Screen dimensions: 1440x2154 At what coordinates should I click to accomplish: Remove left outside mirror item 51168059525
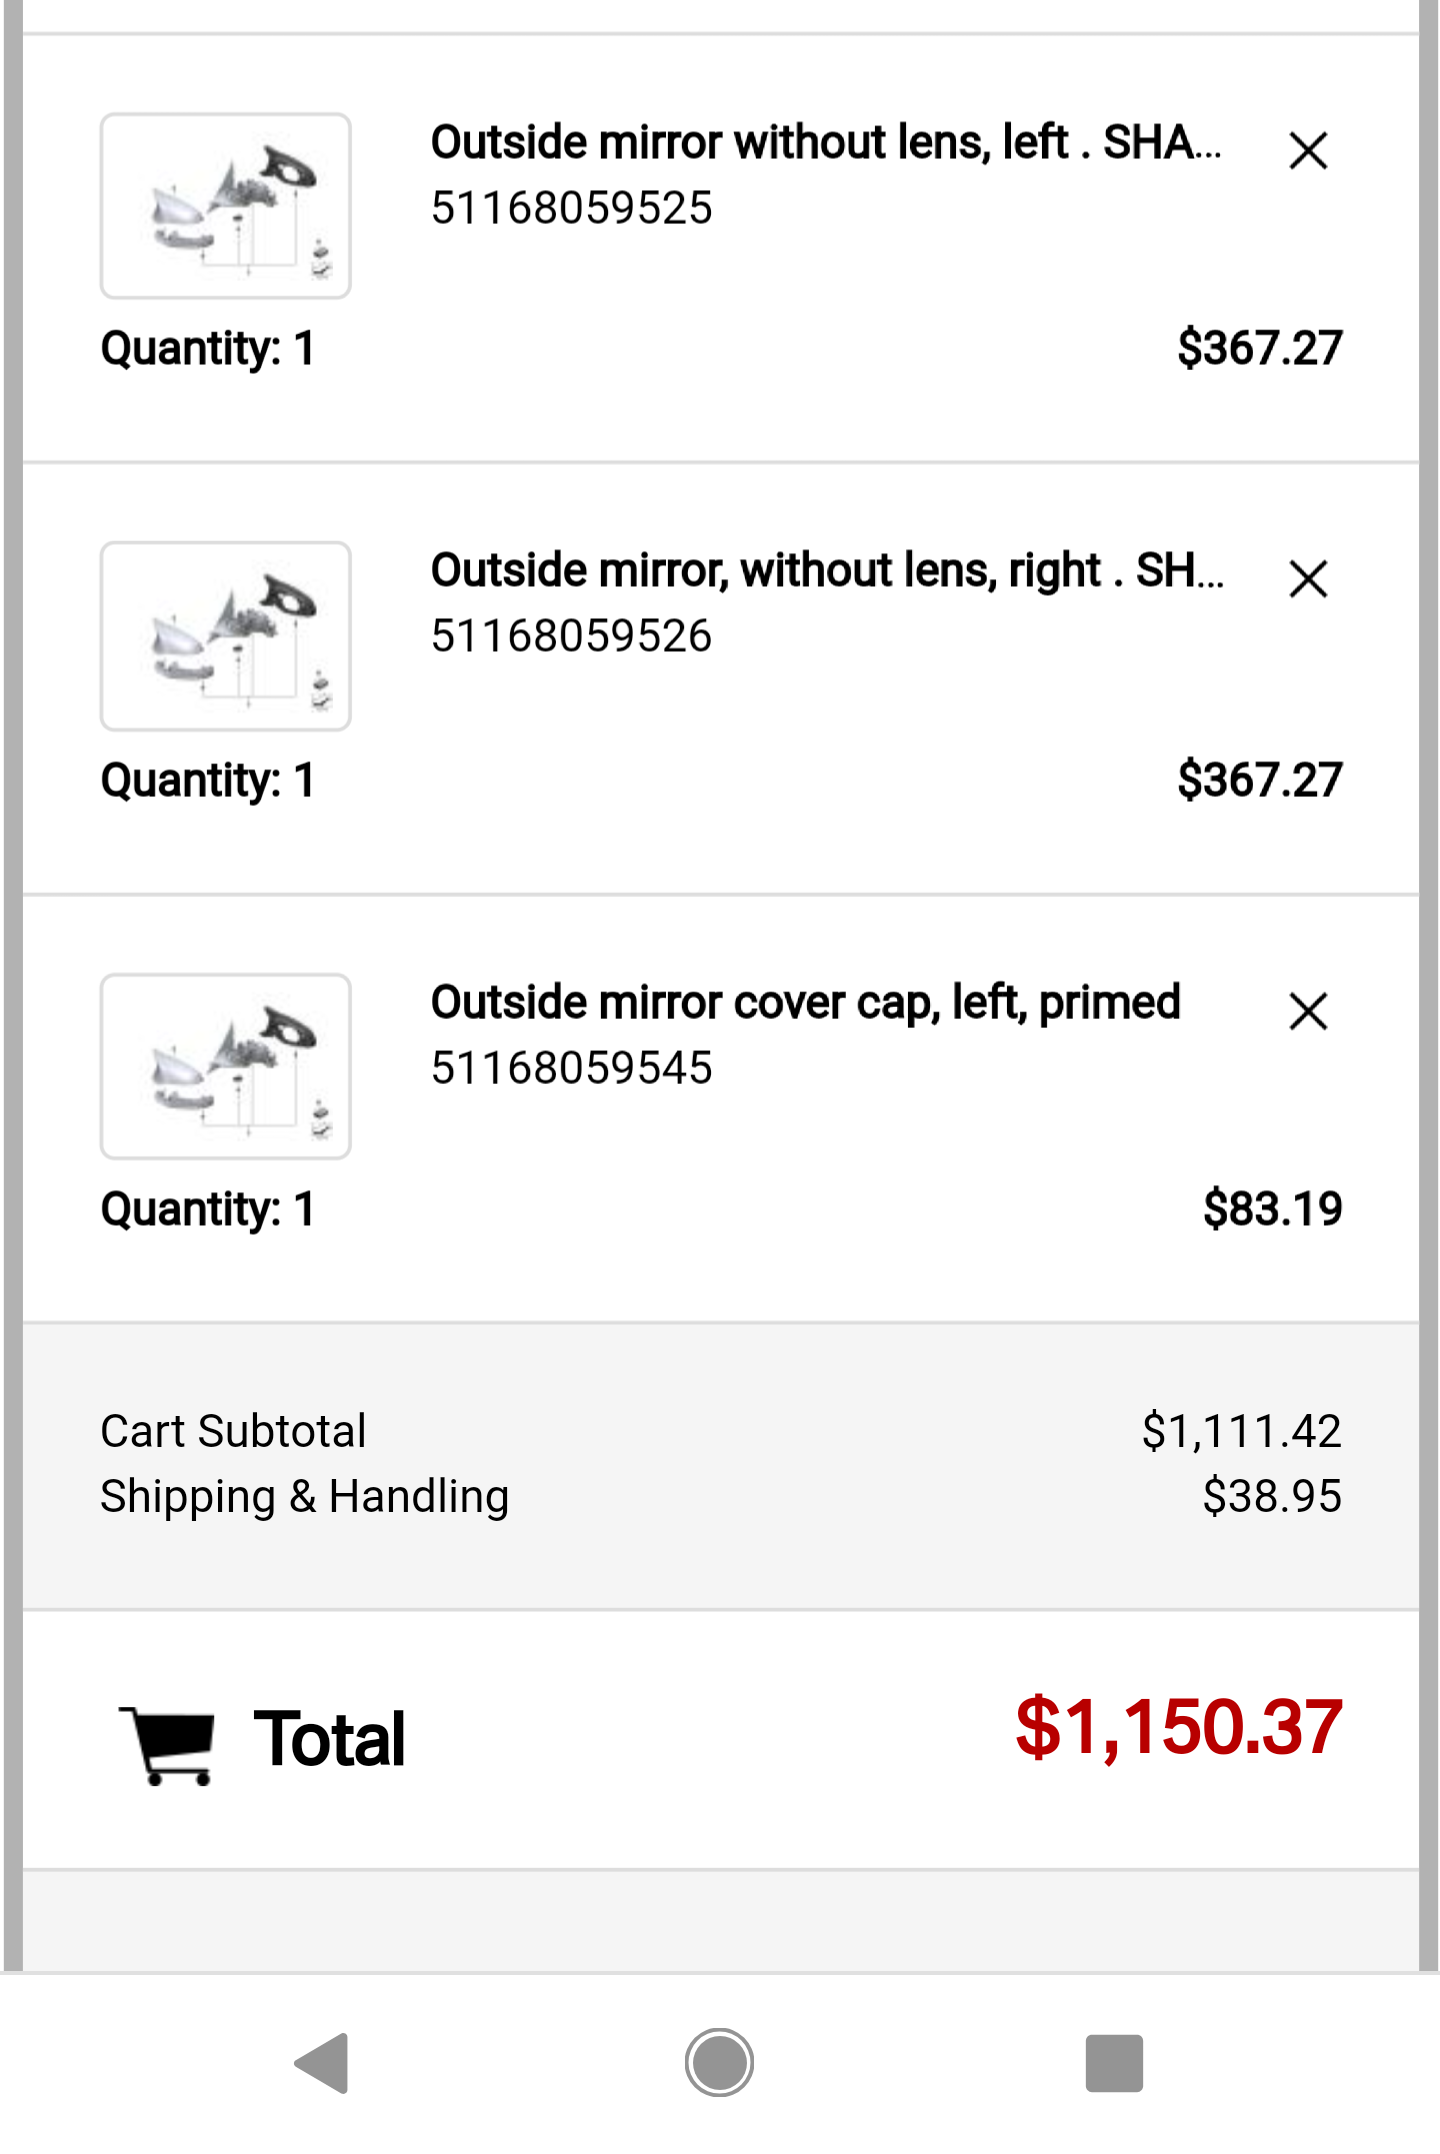pos(1307,152)
